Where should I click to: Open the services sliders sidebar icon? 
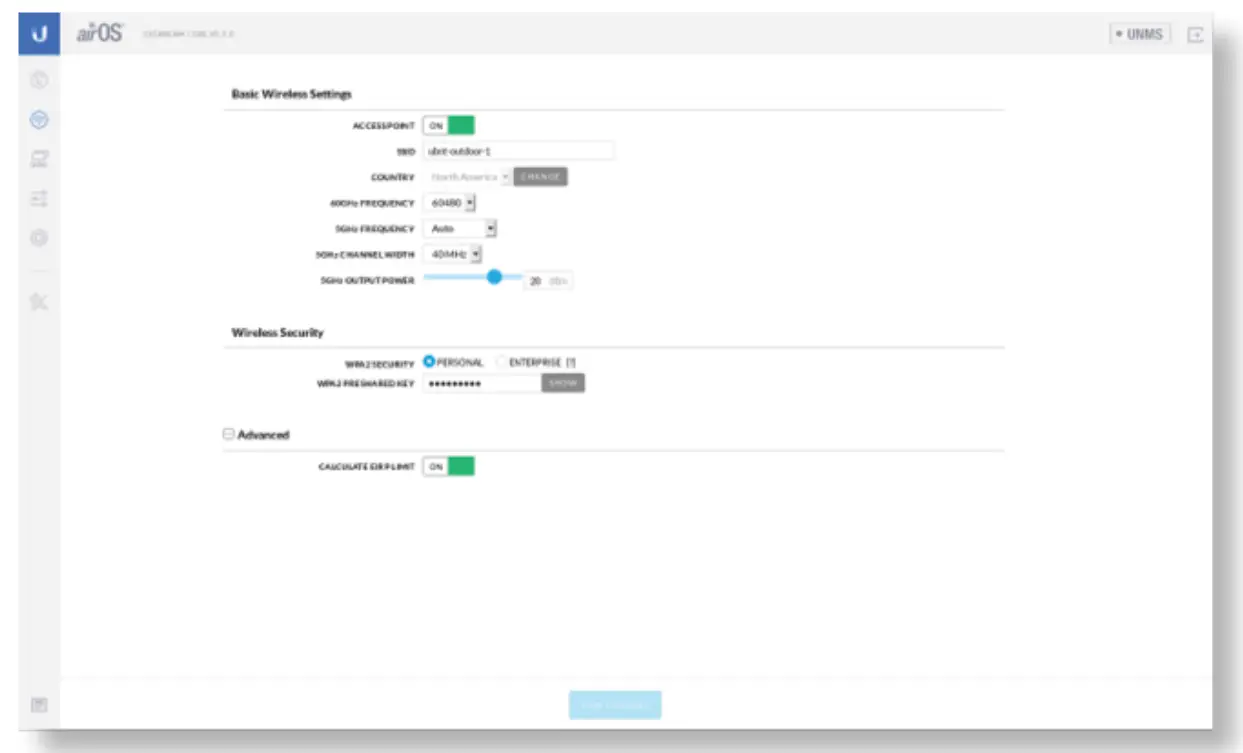(x=39, y=200)
